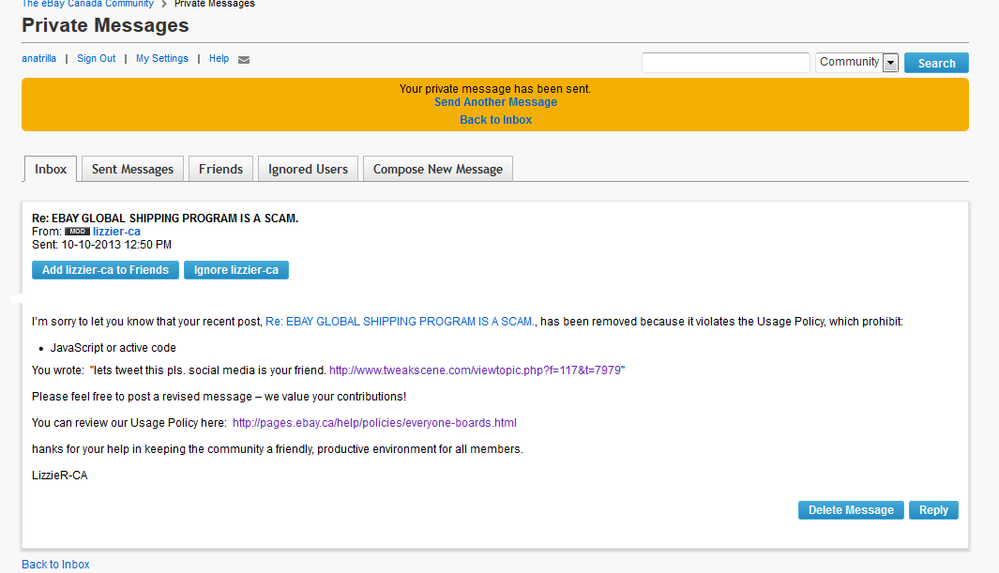Viewport: 999px width, 573px height.
Task: Open the anatrilla profile link
Action: tap(39, 59)
